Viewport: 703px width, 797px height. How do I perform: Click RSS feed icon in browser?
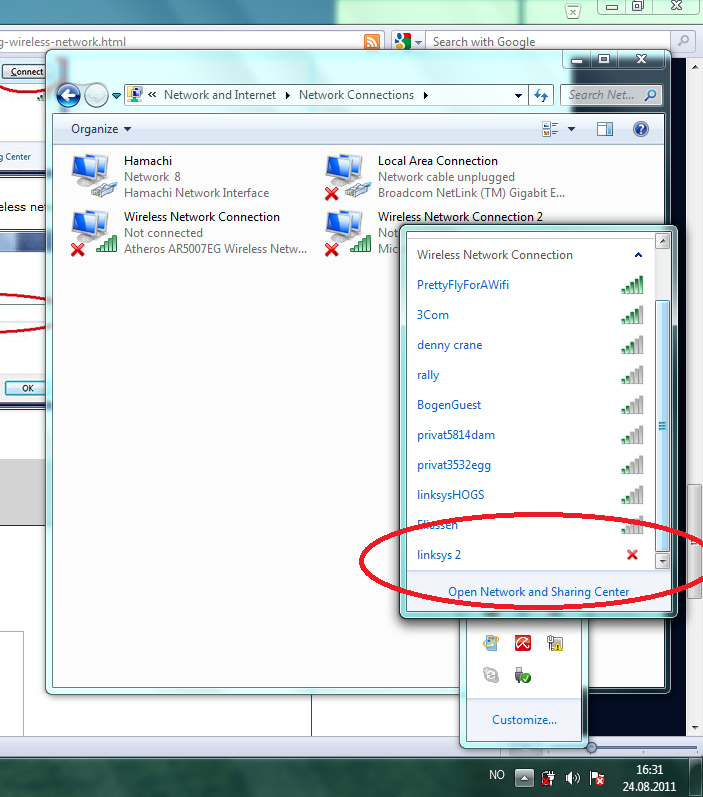pos(372,42)
